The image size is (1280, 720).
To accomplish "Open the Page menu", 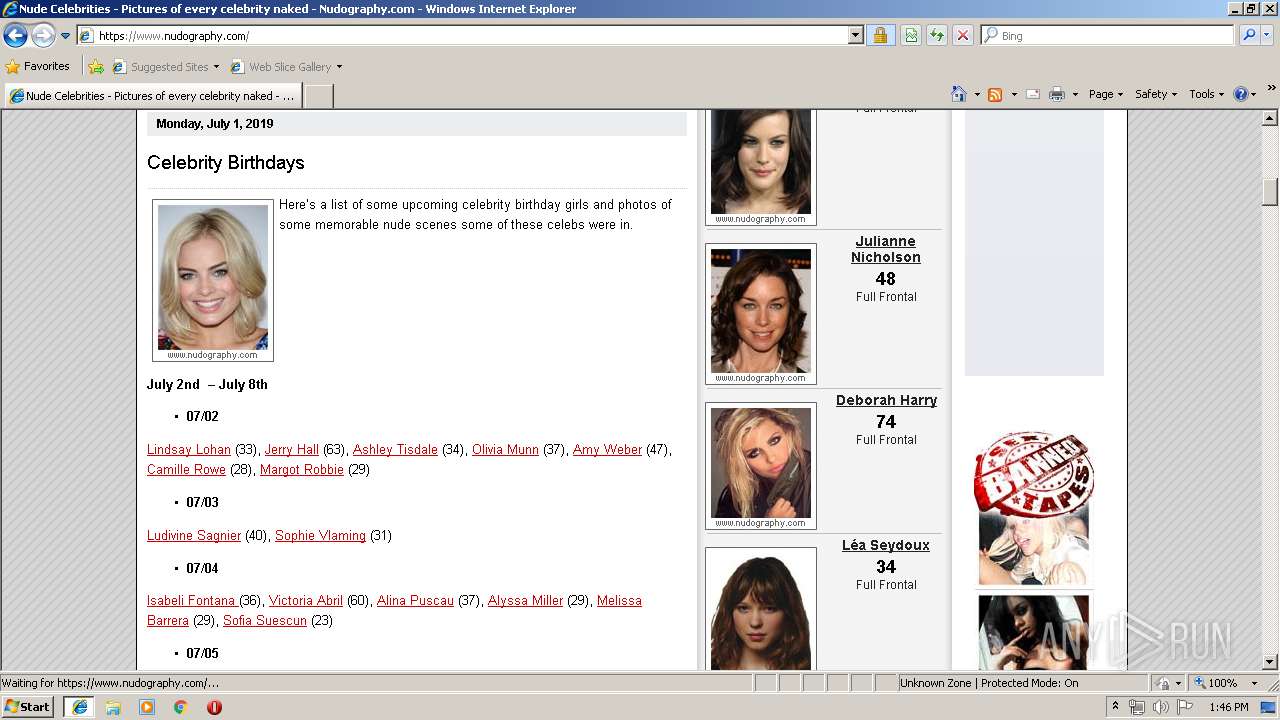I will [x=1106, y=94].
